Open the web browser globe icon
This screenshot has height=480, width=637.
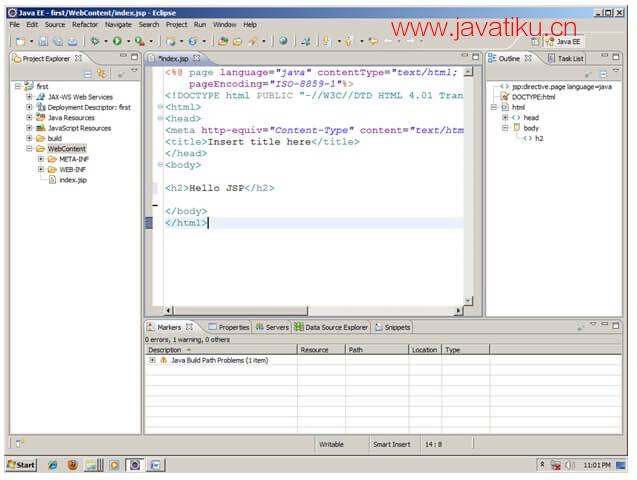pos(284,41)
